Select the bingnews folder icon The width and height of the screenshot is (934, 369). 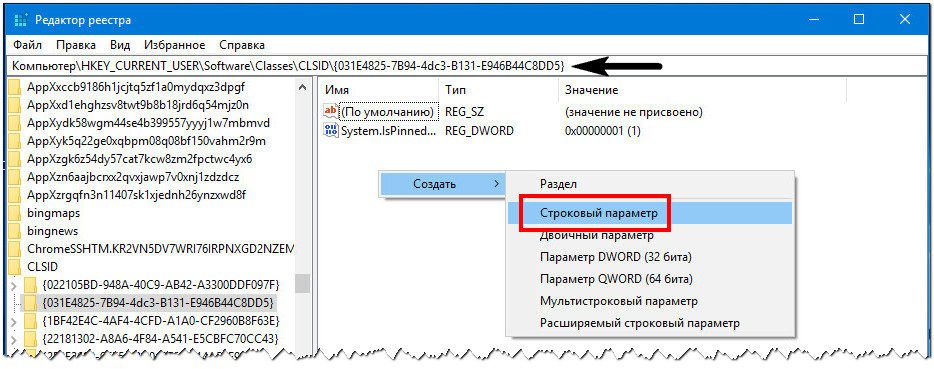click(14, 231)
